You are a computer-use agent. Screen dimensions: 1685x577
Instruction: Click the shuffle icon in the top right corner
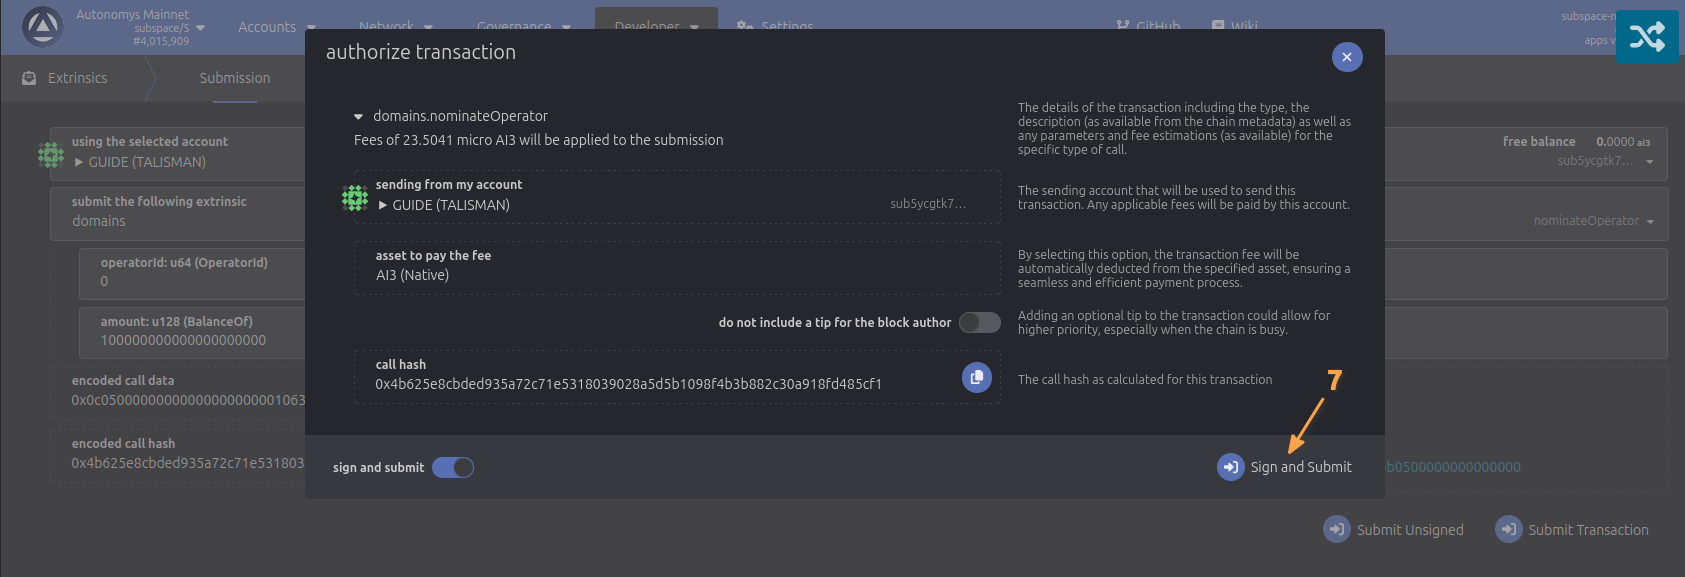(1647, 37)
